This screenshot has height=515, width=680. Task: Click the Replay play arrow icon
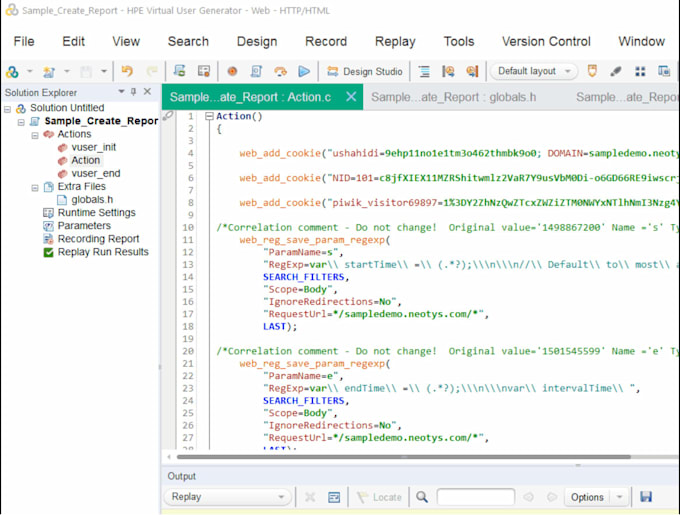point(304,72)
